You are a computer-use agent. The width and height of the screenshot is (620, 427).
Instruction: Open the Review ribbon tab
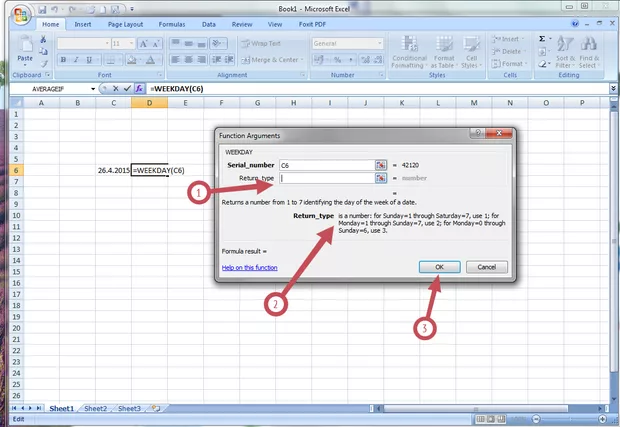tap(242, 25)
